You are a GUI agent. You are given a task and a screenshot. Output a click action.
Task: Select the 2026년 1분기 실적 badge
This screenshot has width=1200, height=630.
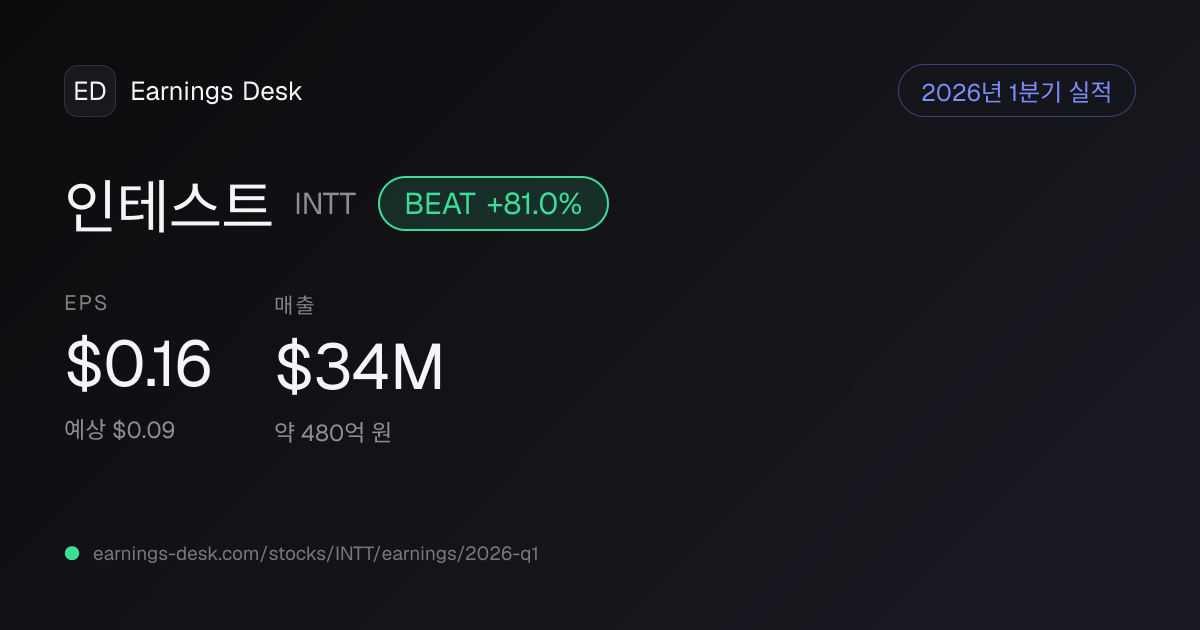tap(1017, 91)
